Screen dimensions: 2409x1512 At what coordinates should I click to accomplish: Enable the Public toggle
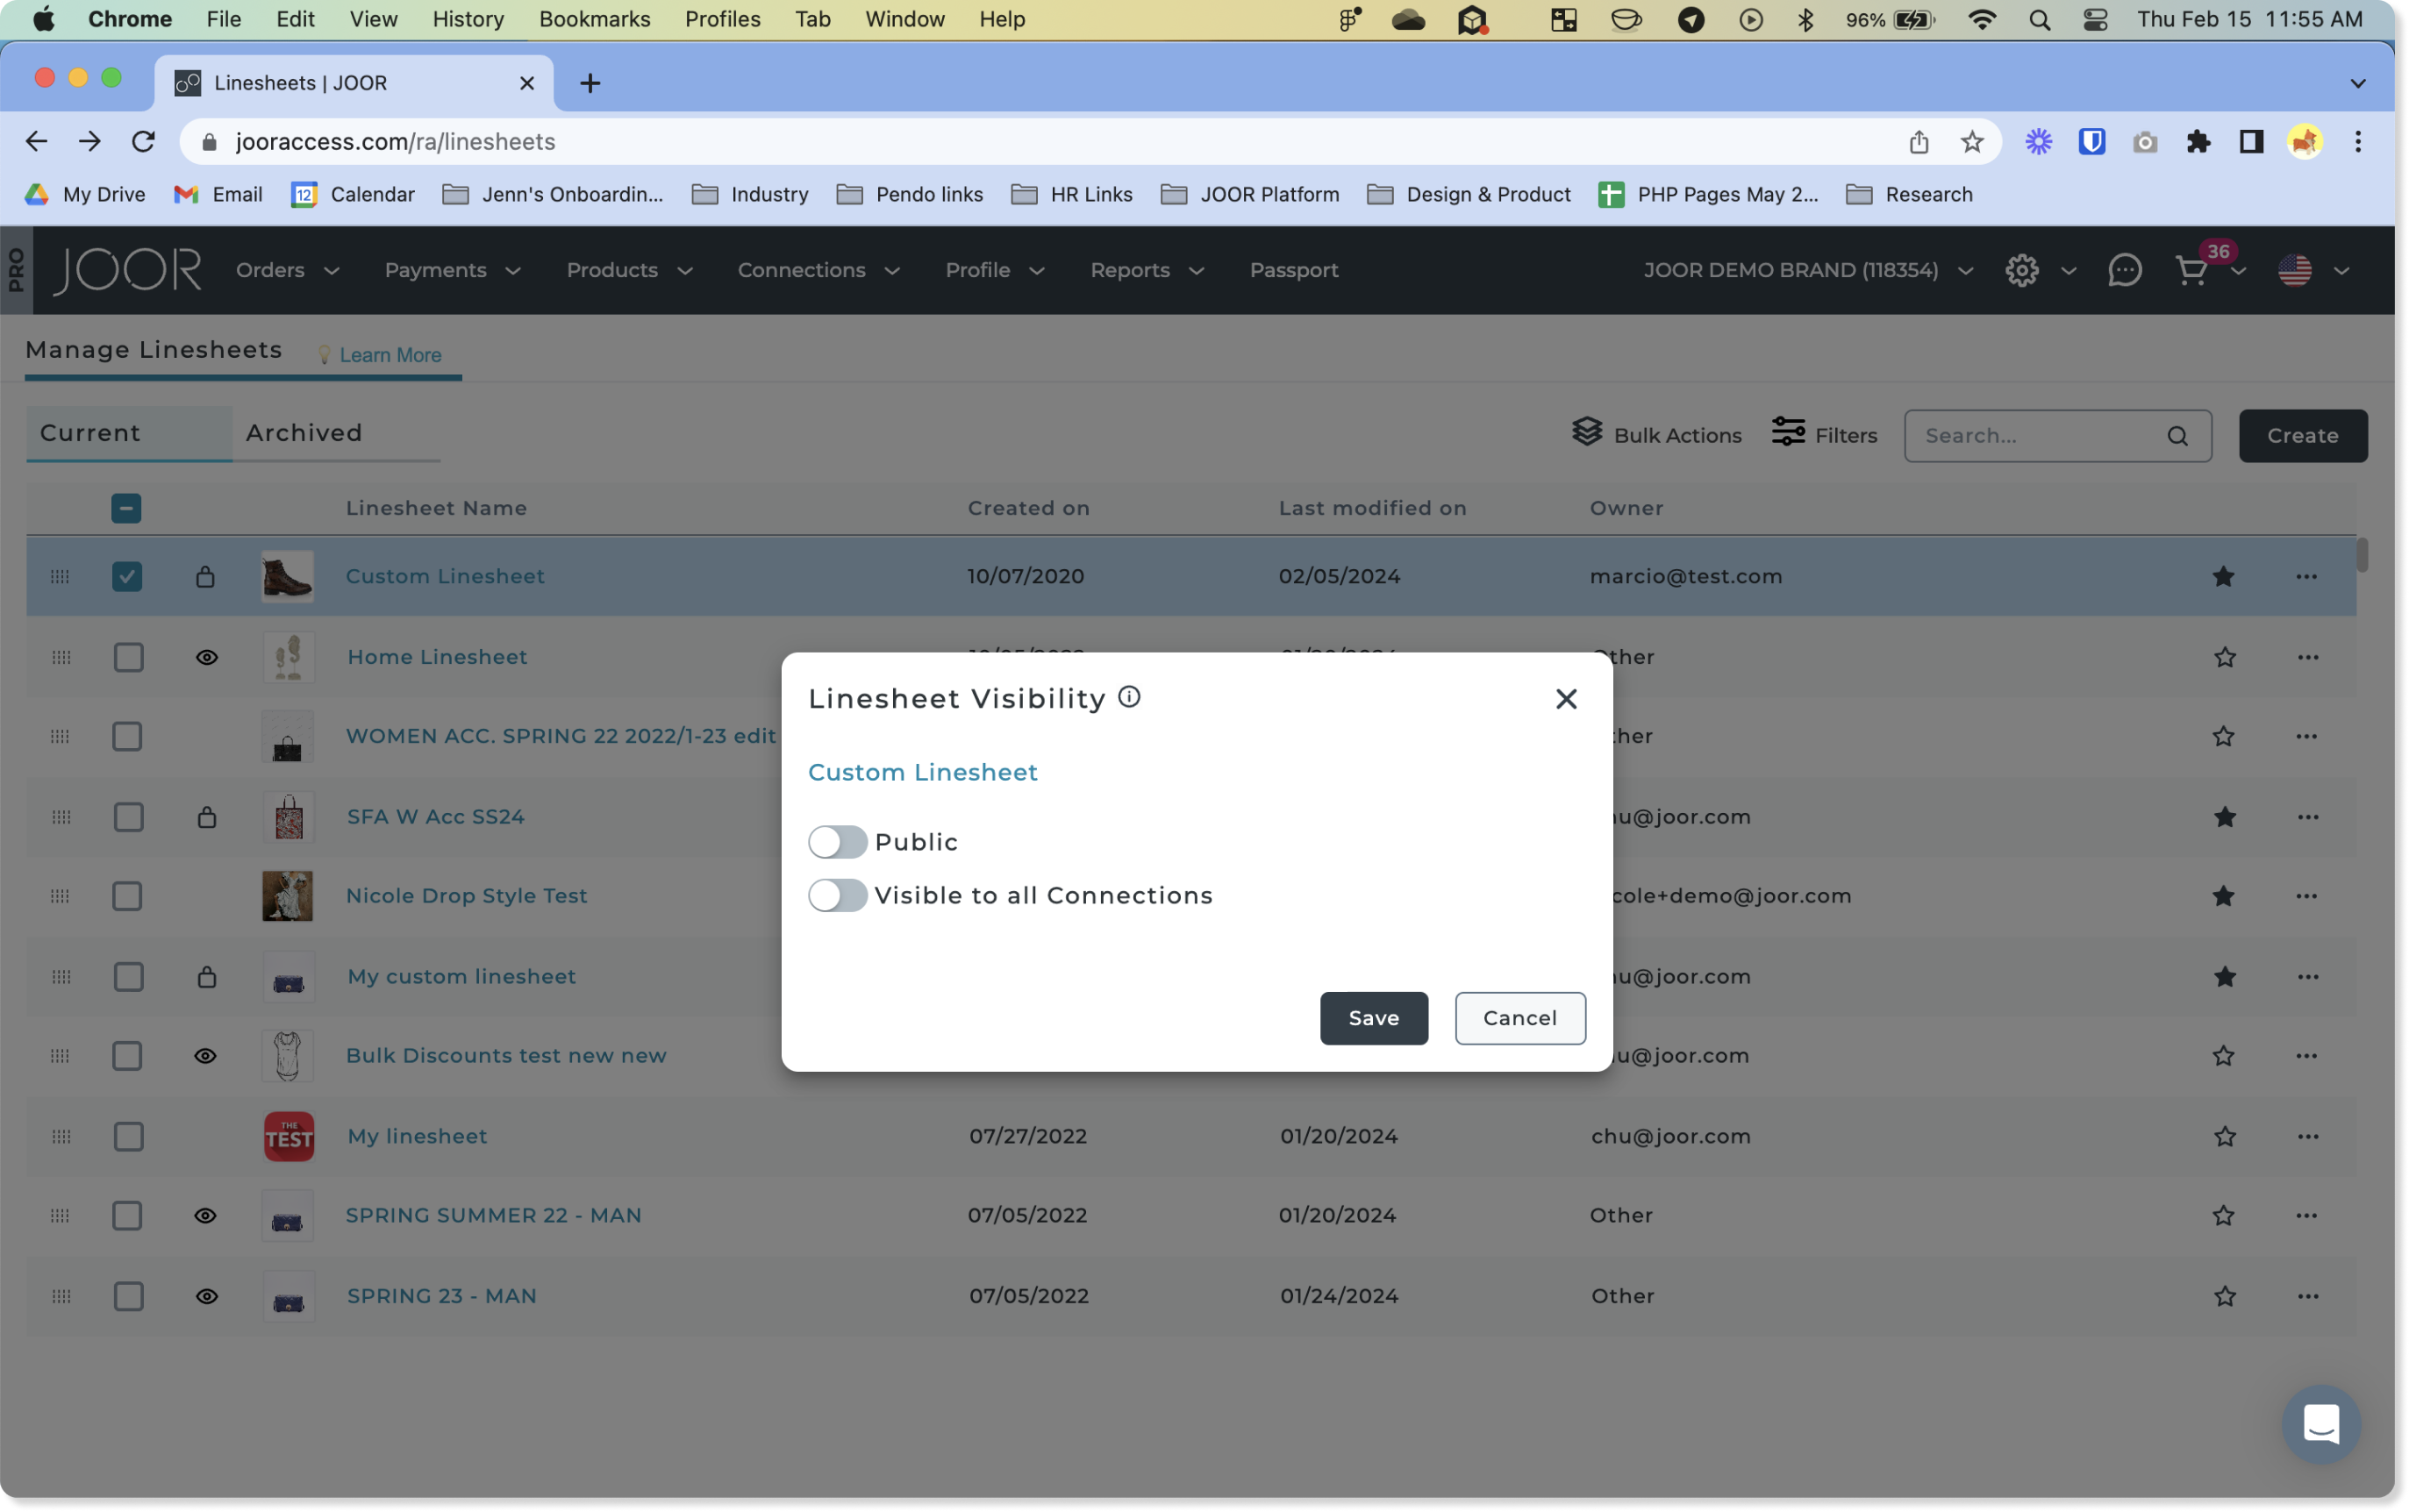point(837,842)
